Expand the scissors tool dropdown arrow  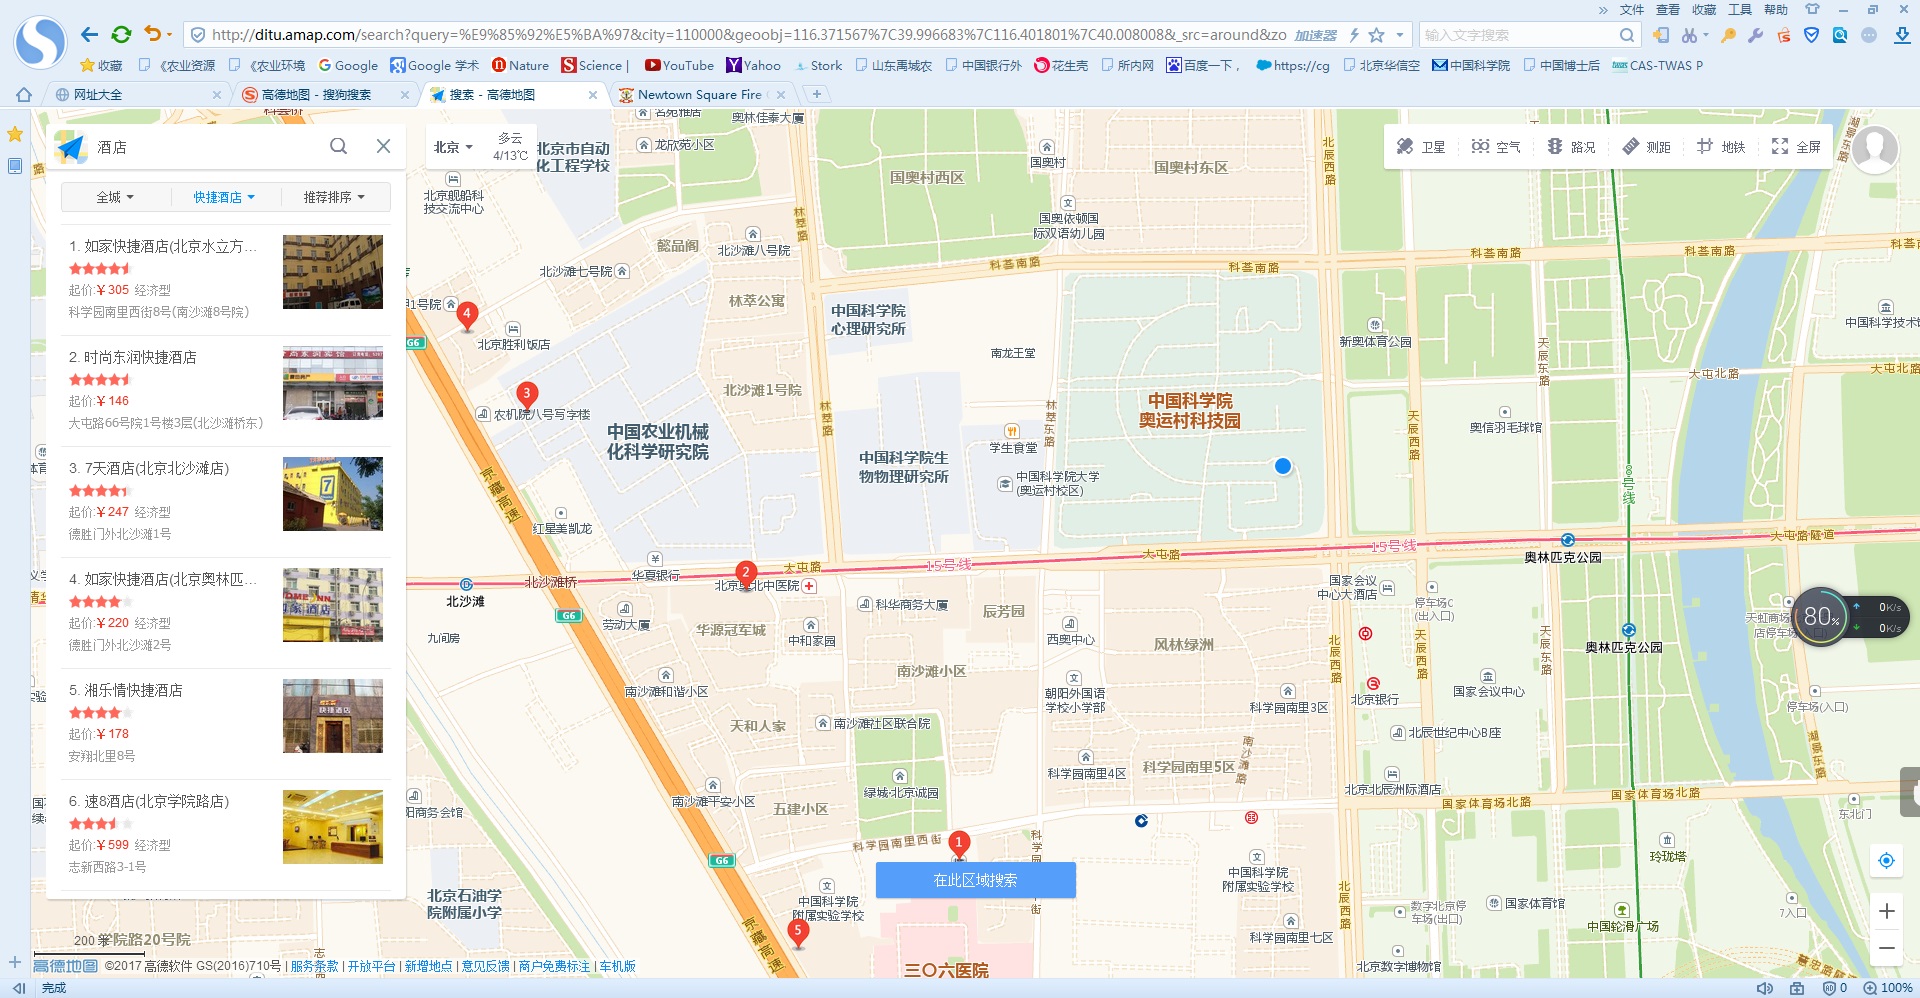(1706, 35)
